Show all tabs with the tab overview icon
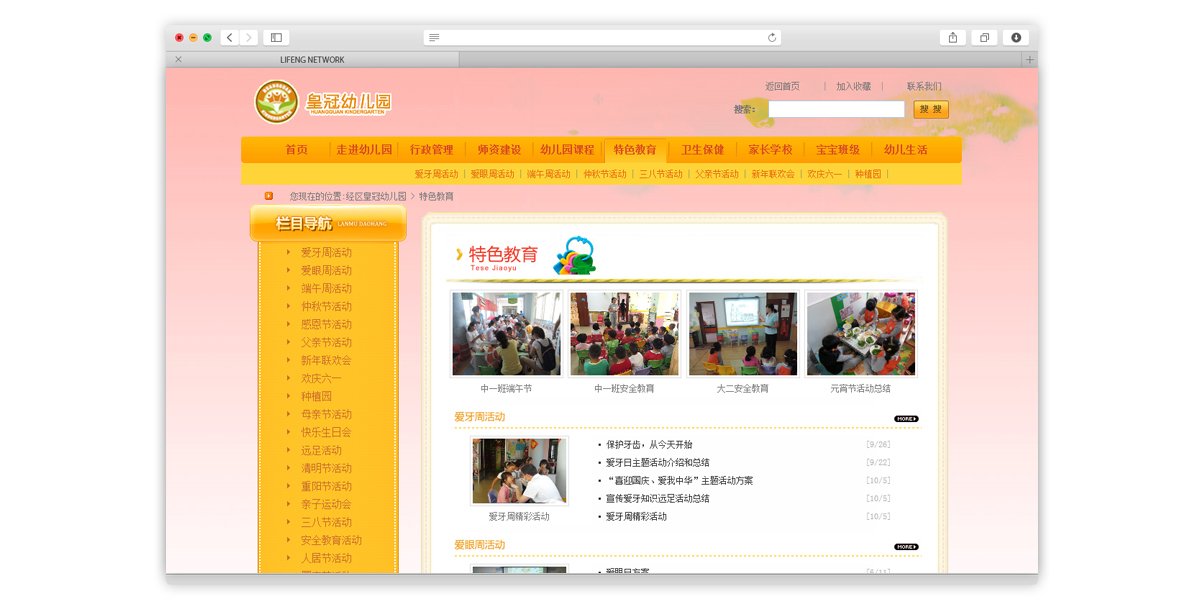Screen dimensions: 1190x616 click(x=984, y=37)
